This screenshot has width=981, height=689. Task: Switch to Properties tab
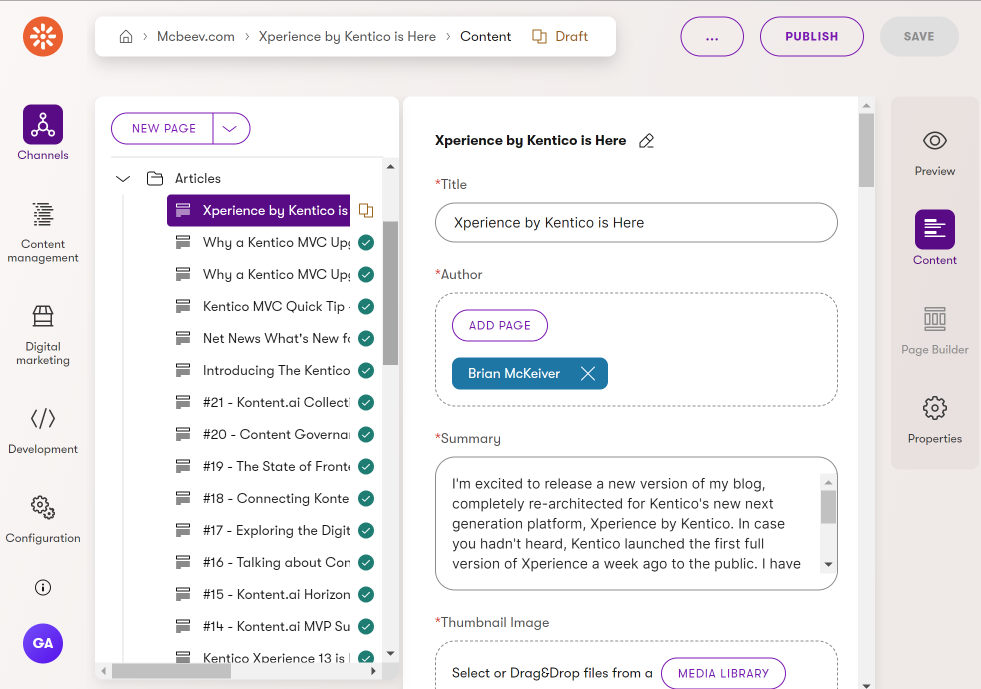pos(935,420)
